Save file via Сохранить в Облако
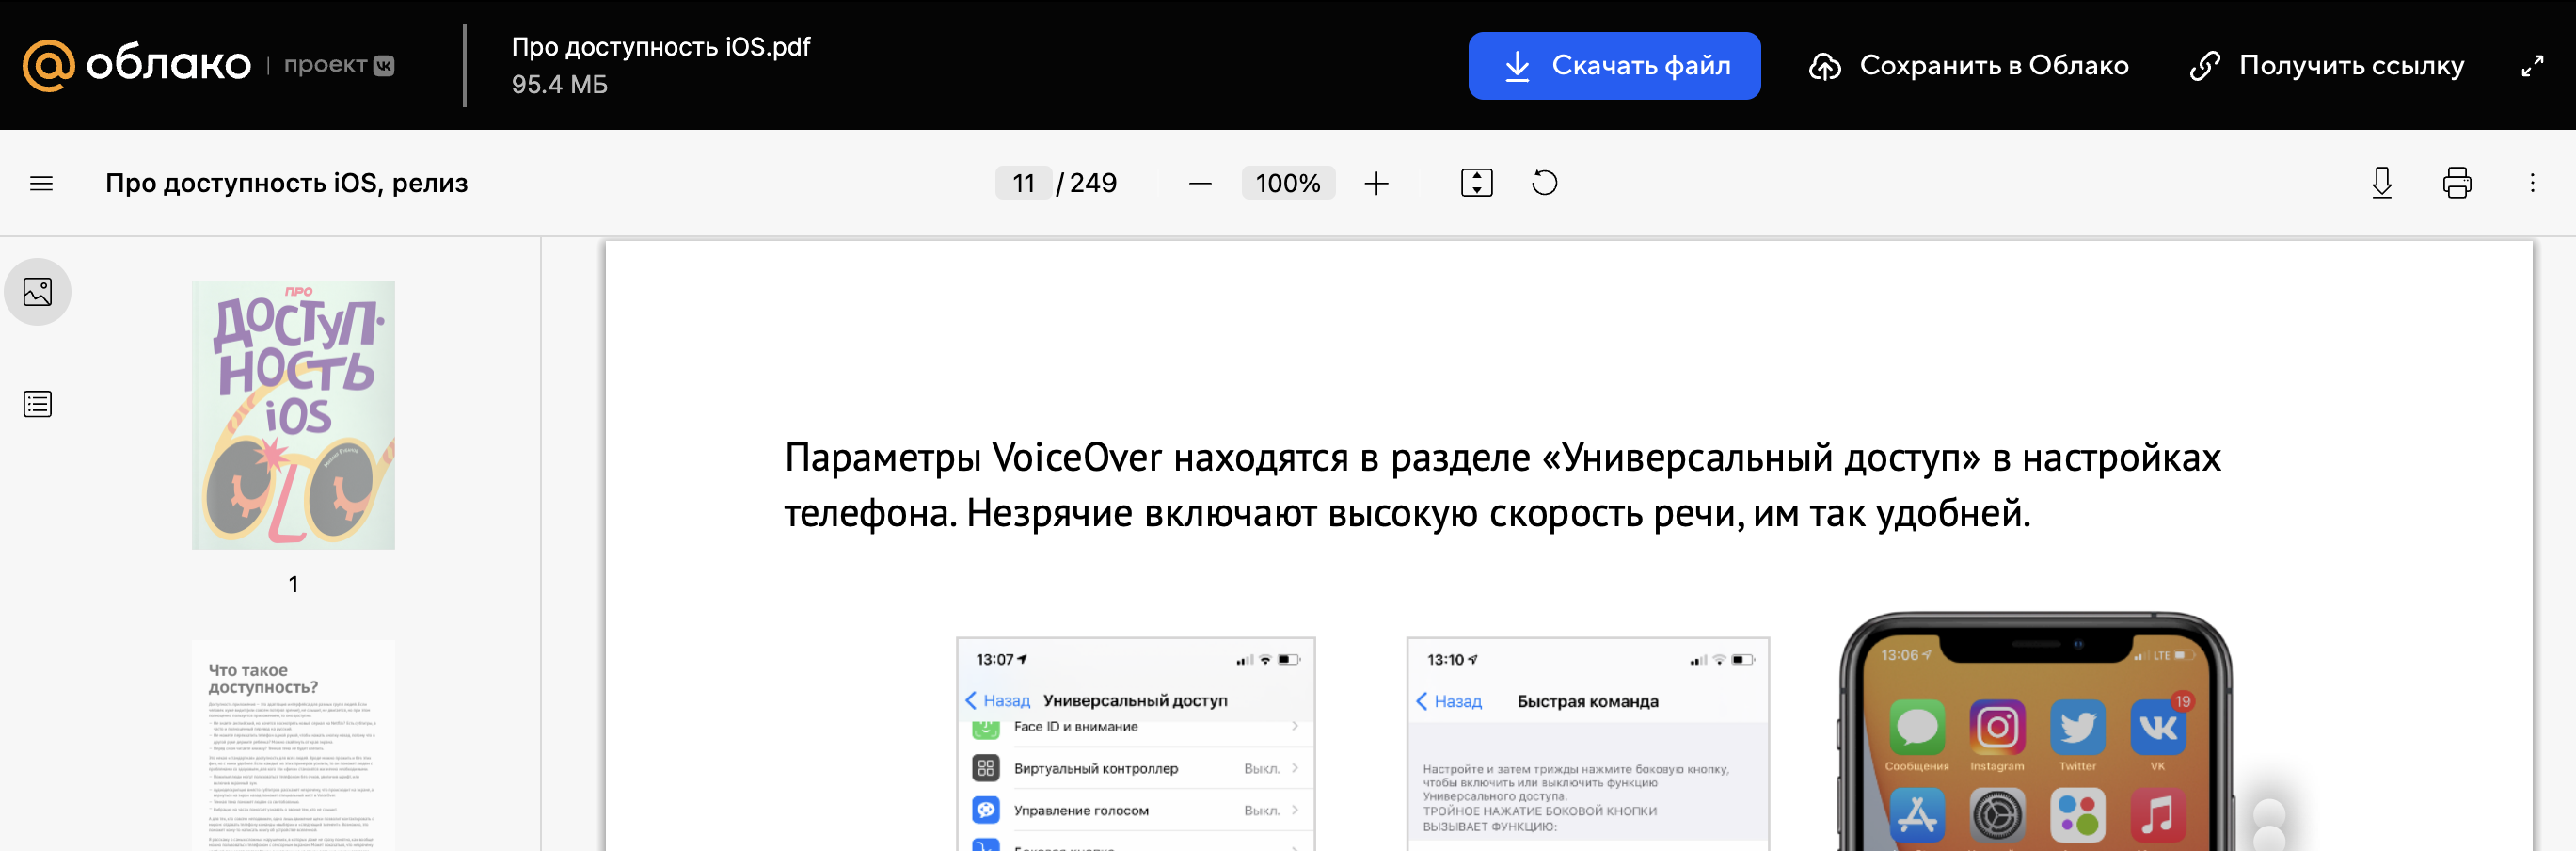The image size is (2576, 851). click(1968, 65)
